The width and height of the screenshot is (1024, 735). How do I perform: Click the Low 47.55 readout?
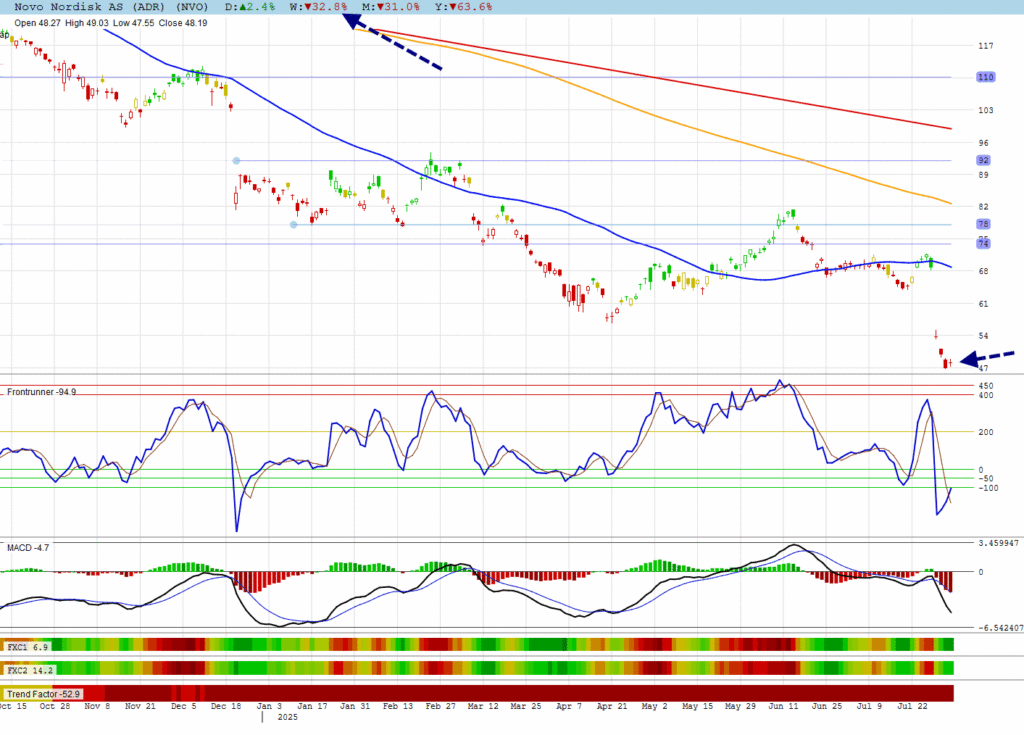[133, 23]
